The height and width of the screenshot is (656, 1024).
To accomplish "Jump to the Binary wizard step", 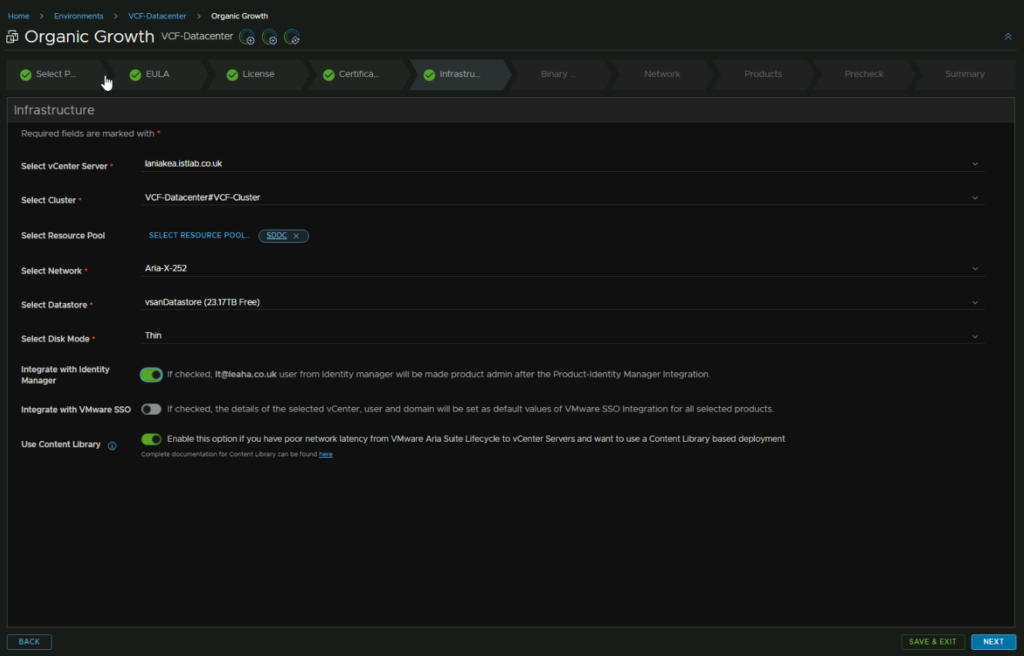I will (x=558, y=74).
